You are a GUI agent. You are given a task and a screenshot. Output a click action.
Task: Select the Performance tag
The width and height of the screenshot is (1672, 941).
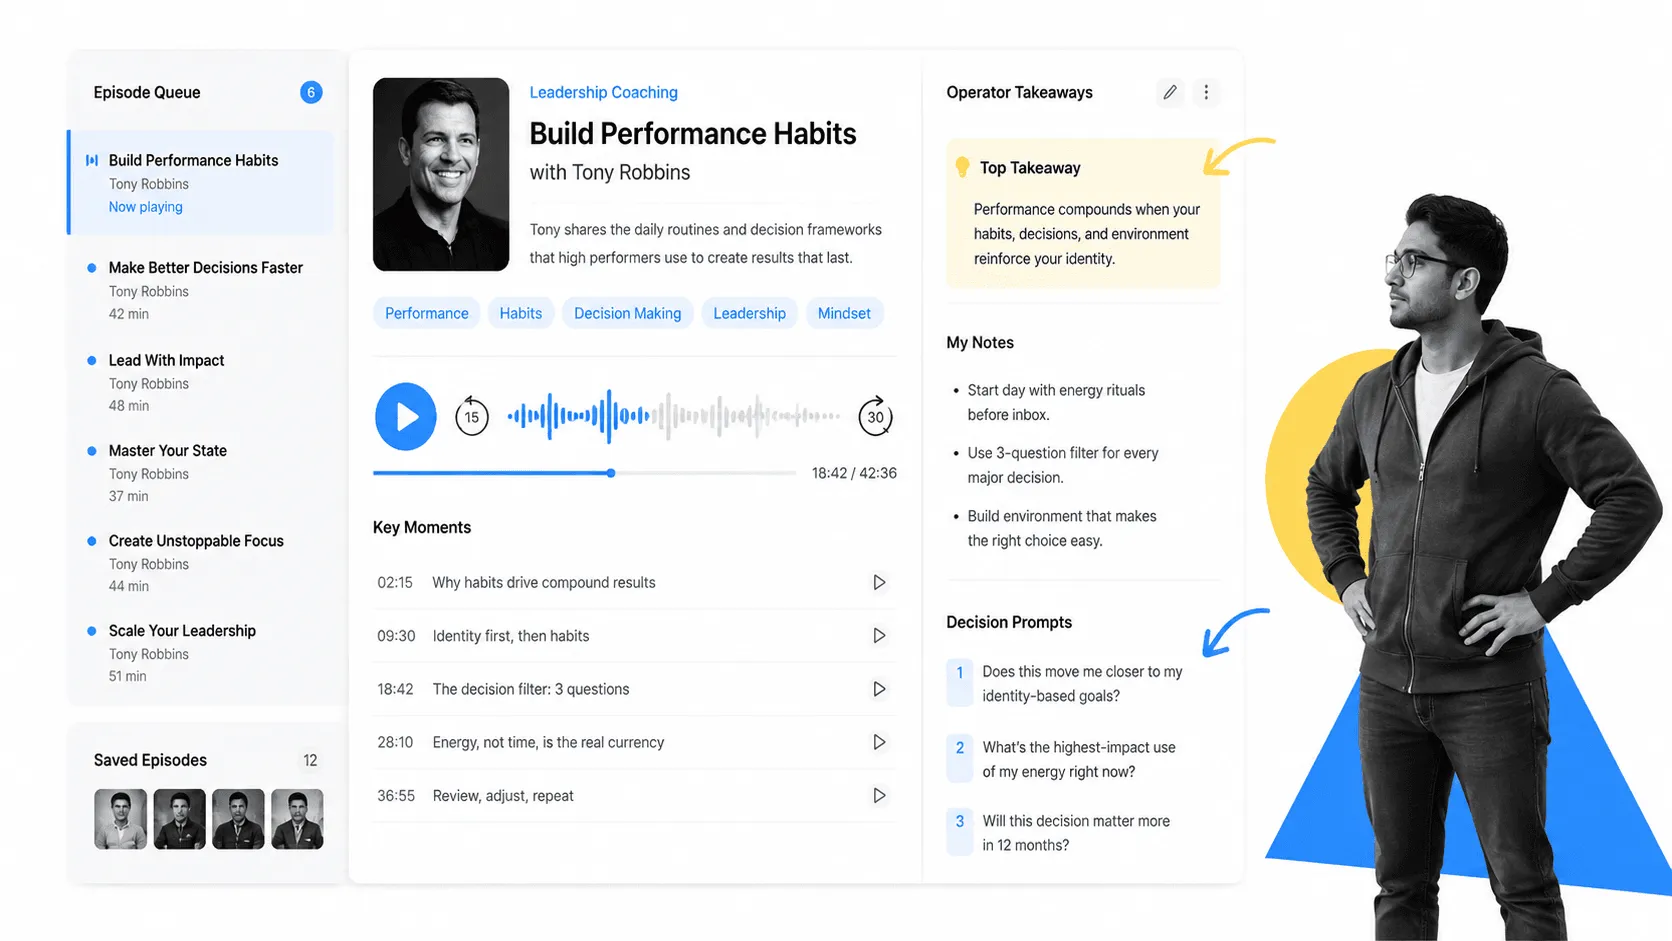pyautogui.click(x=427, y=313)
